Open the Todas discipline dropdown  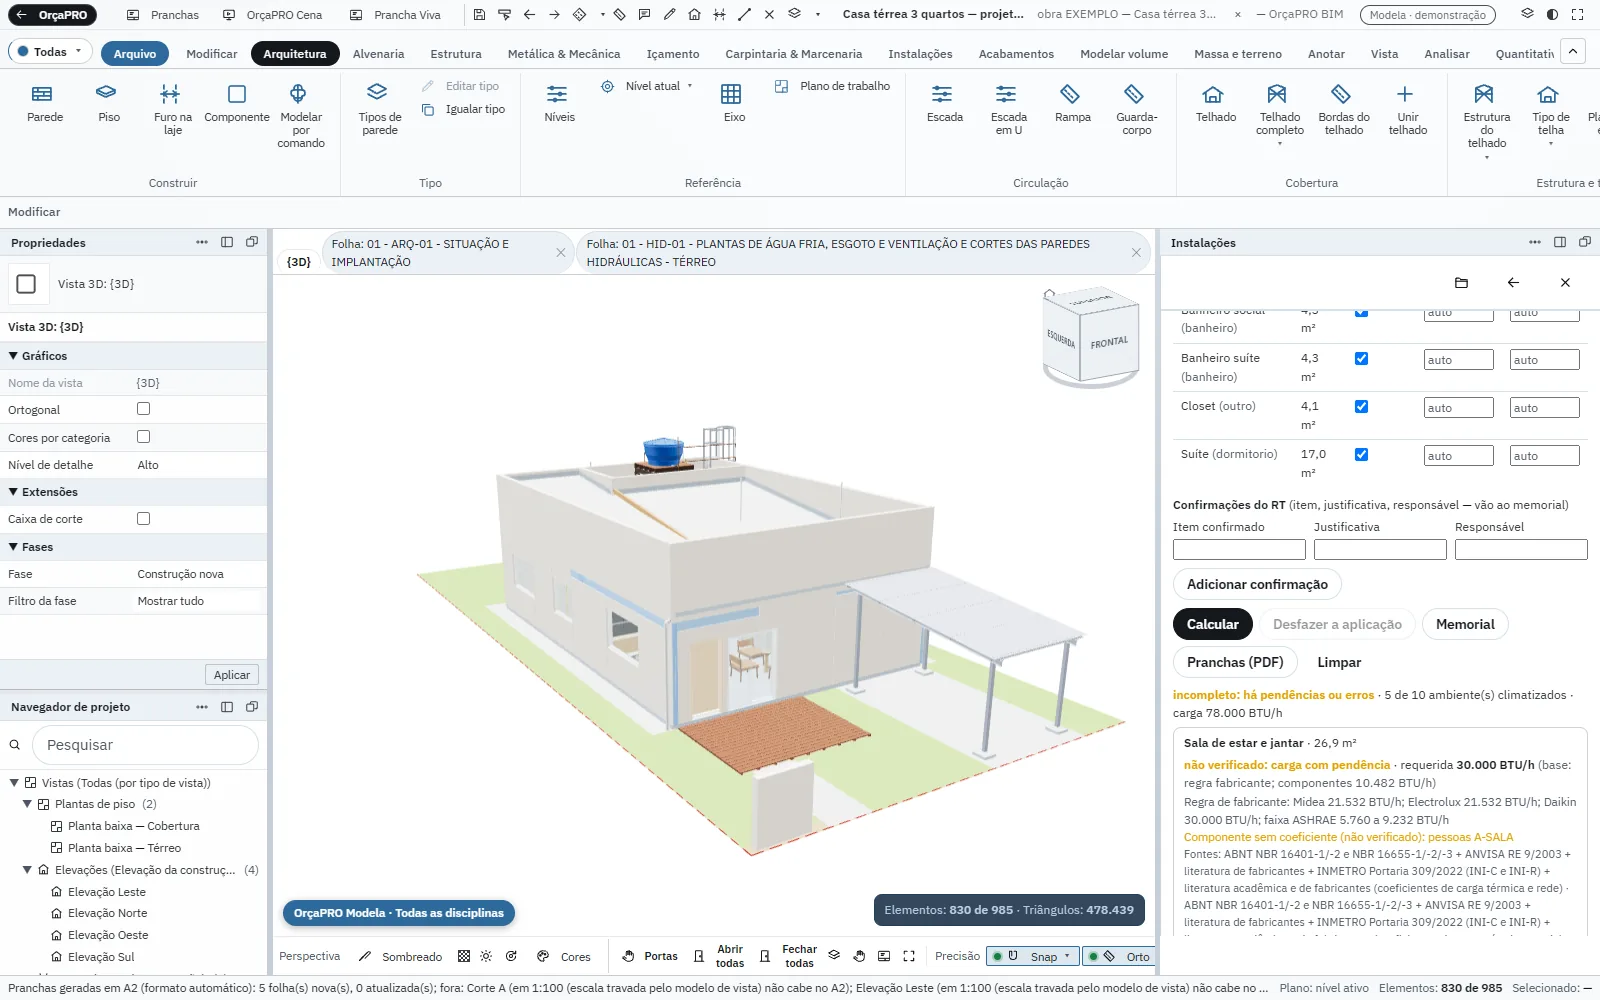coord(50,52)
